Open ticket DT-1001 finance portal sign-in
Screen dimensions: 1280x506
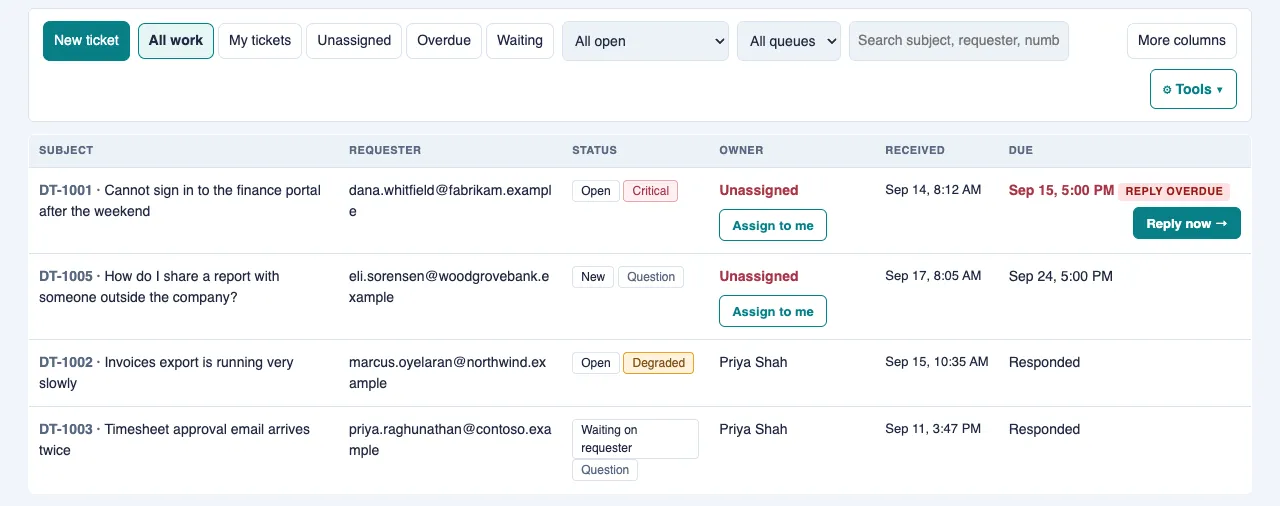[x=180, y=201]
